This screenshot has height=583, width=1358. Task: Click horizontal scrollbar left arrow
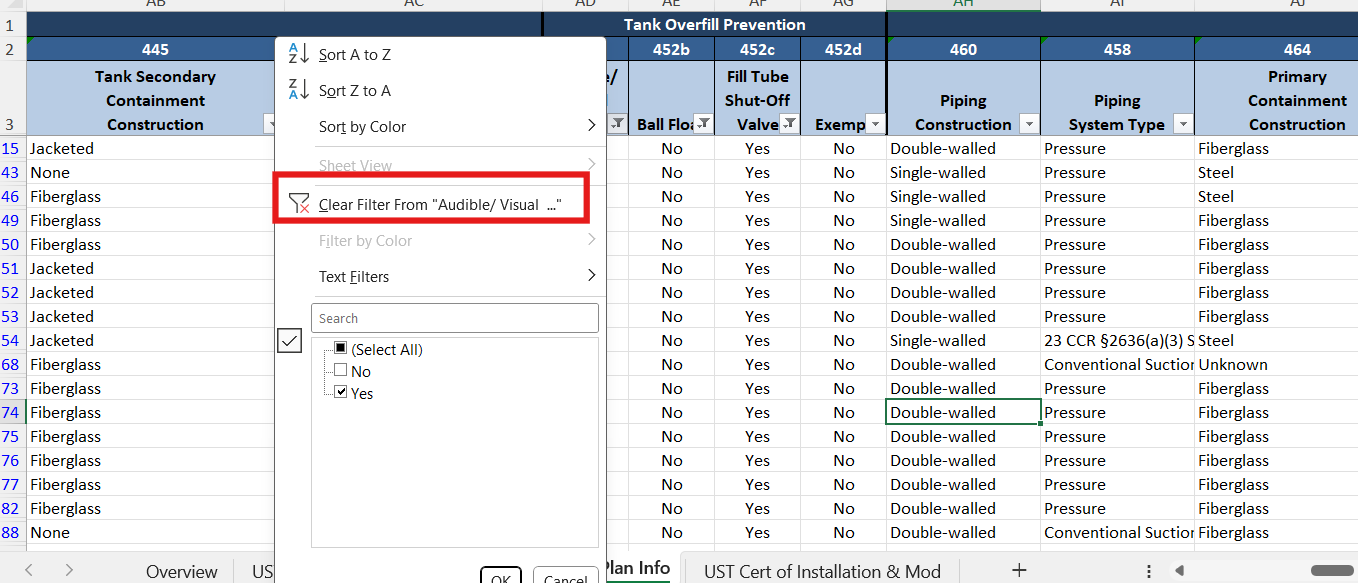click(x=1180, y=571)
